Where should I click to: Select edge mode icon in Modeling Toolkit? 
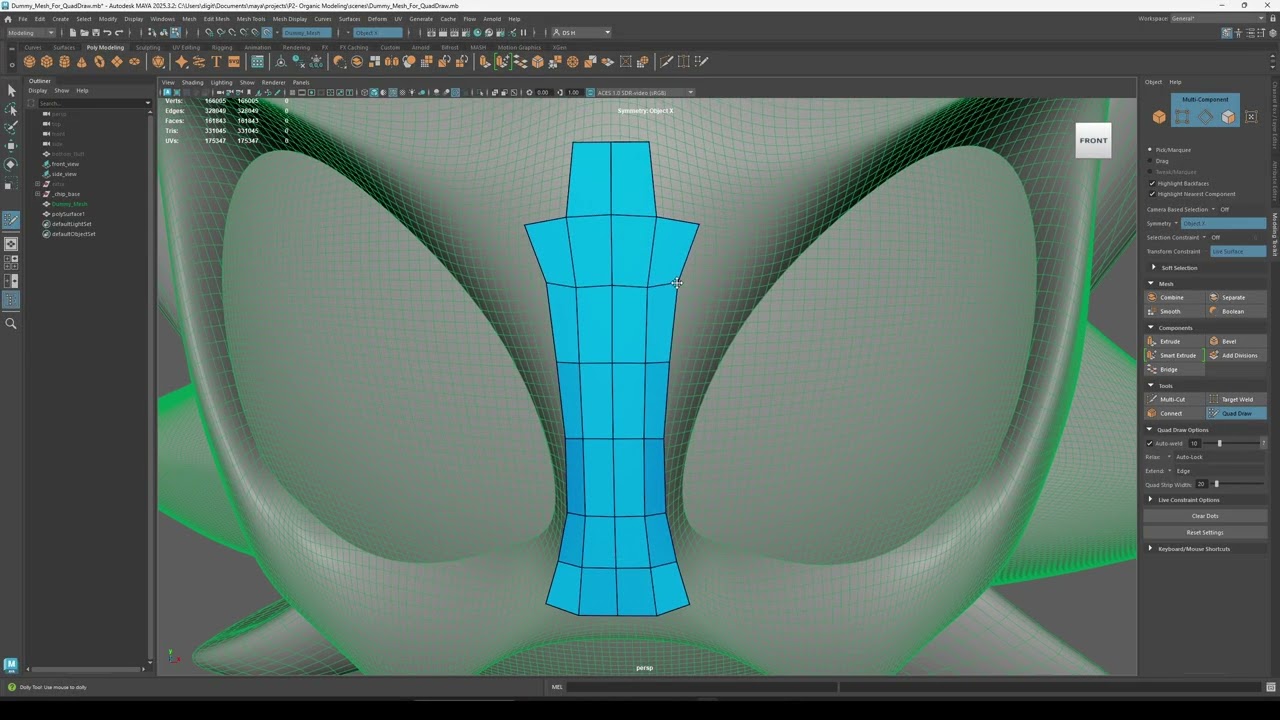pos(1205,117)
